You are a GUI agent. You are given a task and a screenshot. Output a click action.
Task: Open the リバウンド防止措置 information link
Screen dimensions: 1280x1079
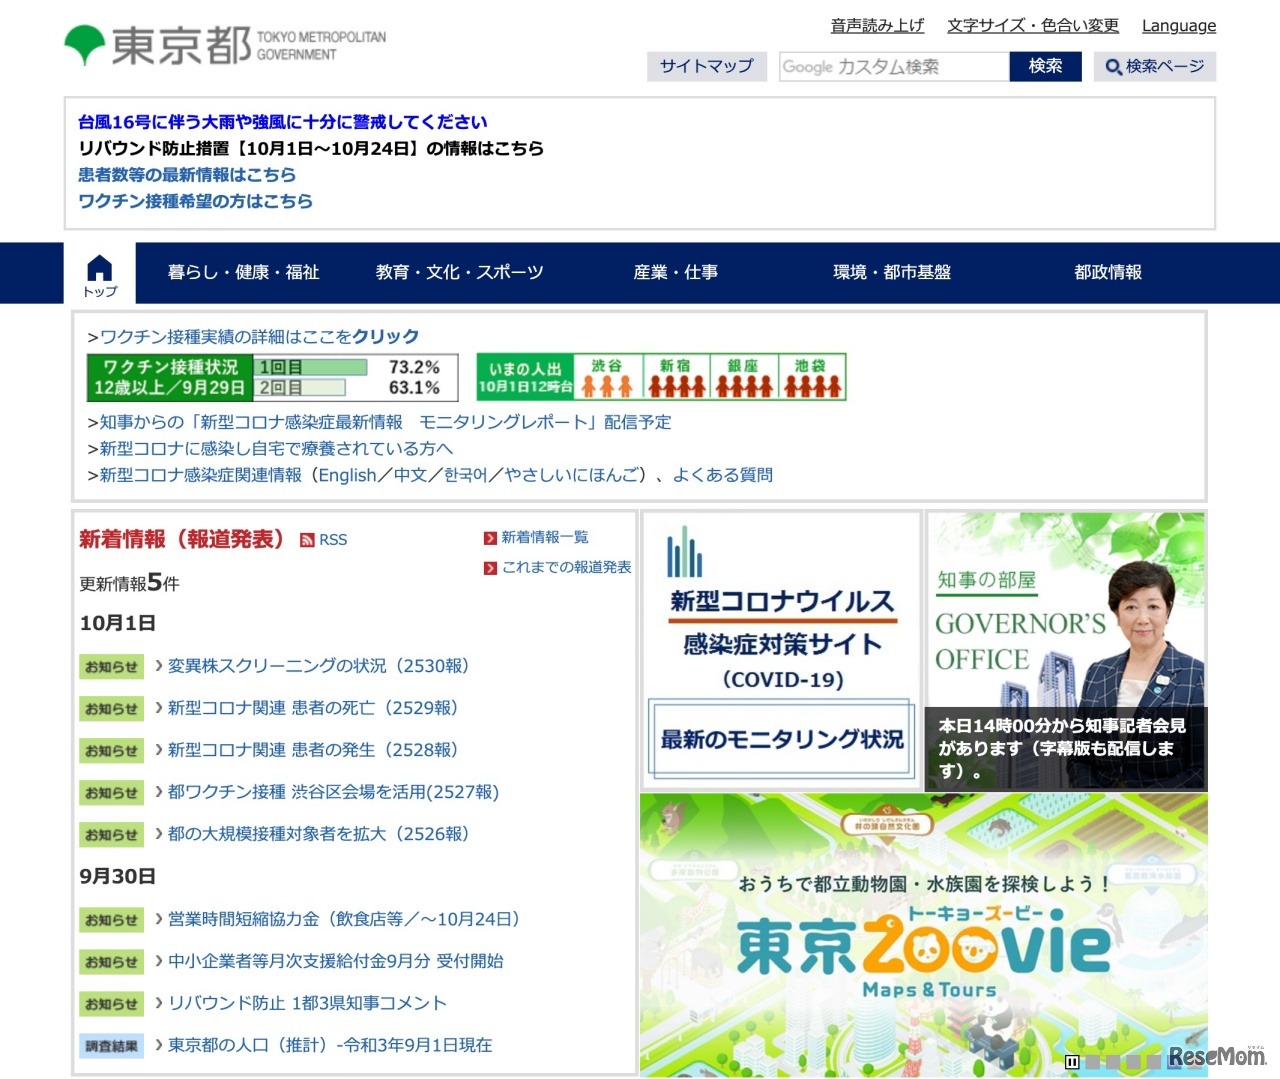311,148
